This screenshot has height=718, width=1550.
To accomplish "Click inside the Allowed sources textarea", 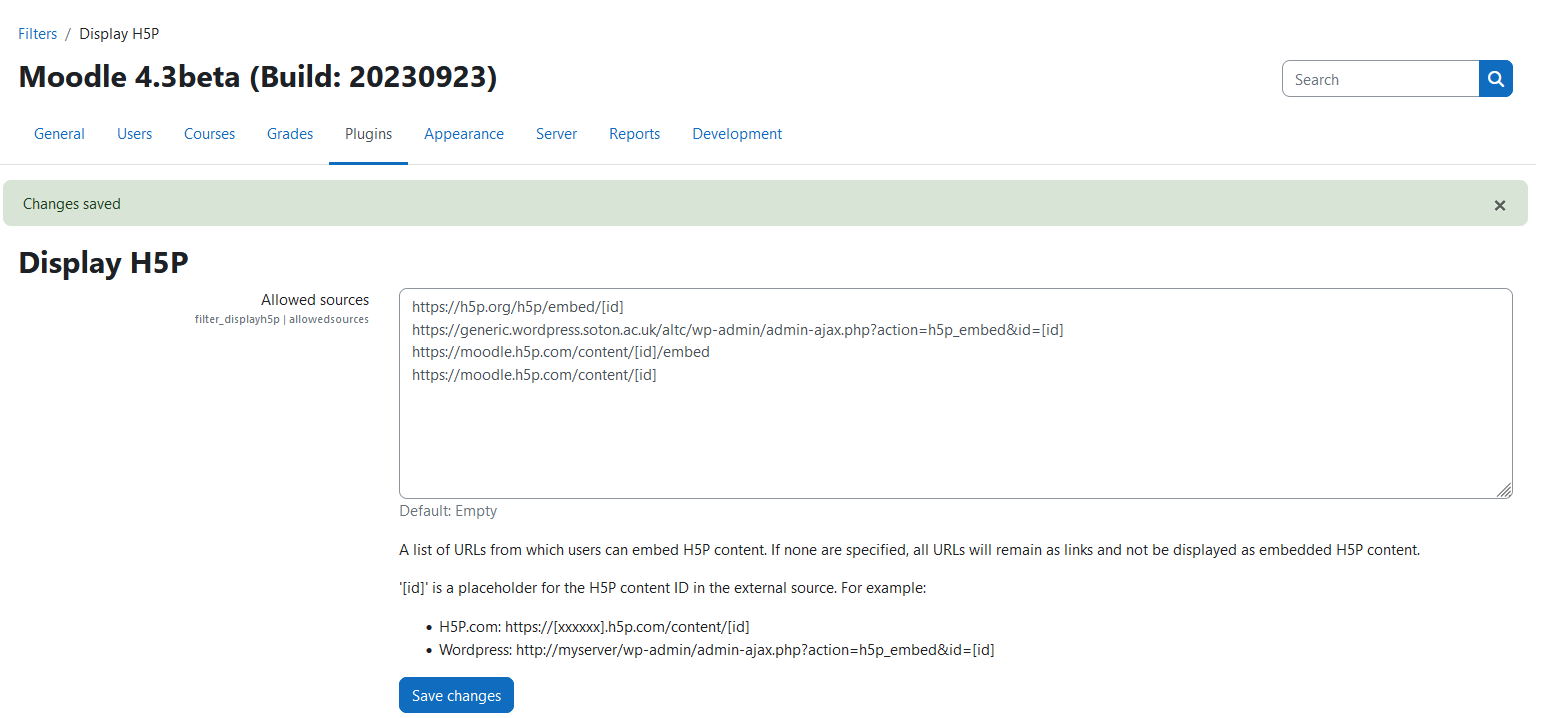I will [955, 393].
